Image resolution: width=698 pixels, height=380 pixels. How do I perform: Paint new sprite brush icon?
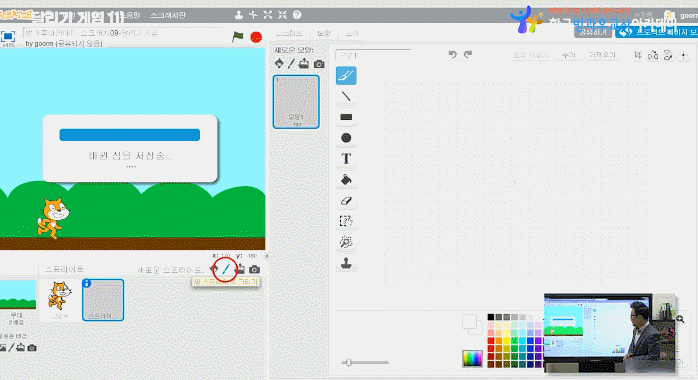(226, 269)
